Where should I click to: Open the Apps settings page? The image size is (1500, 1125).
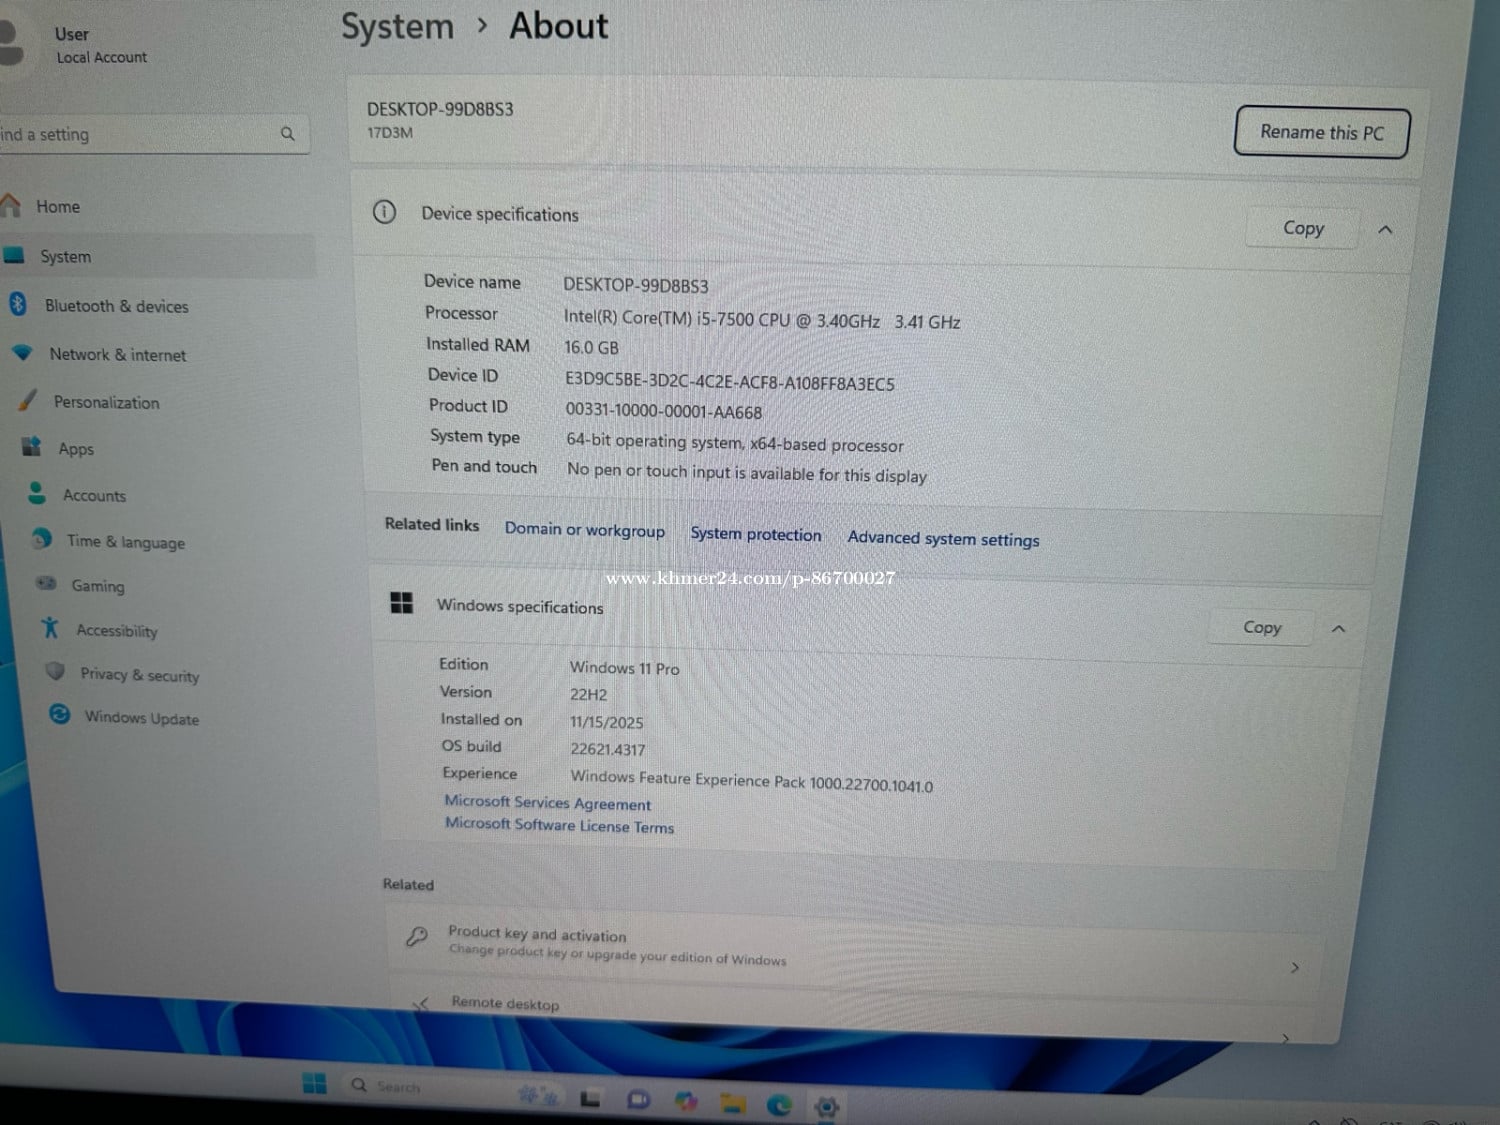coord(75,449)
